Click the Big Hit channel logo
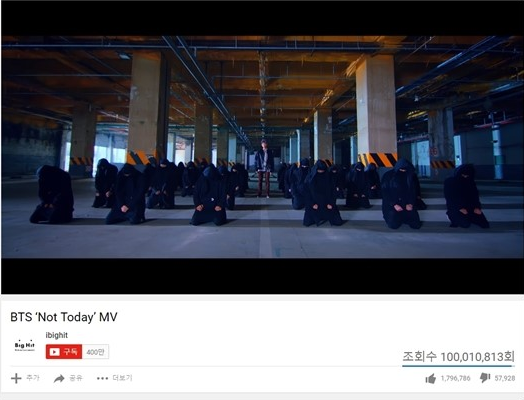The image size is (524, 400). (x=24, y=345)
